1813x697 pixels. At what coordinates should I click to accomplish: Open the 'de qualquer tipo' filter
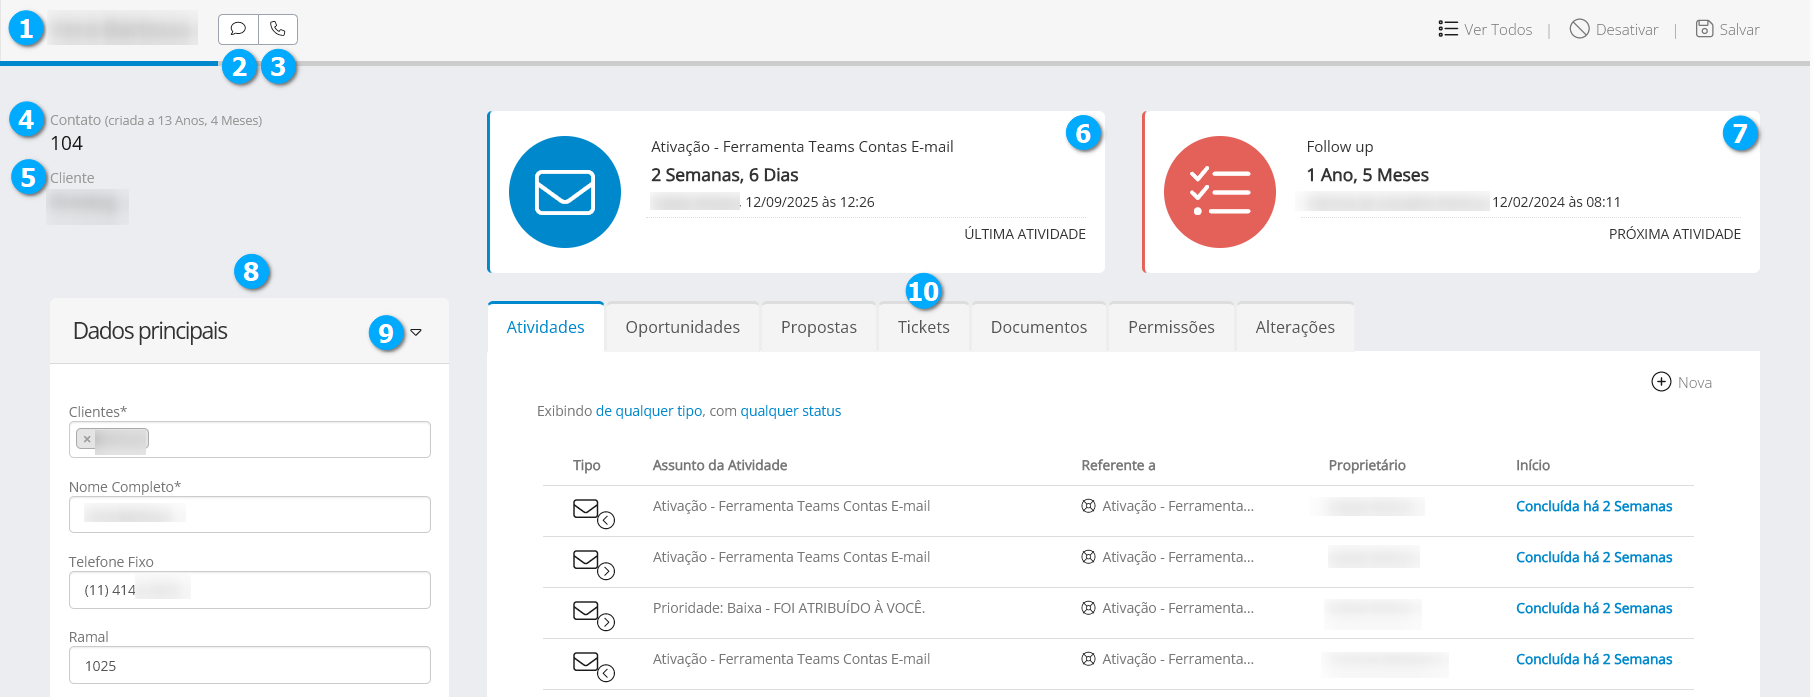(x=649, y=411)
